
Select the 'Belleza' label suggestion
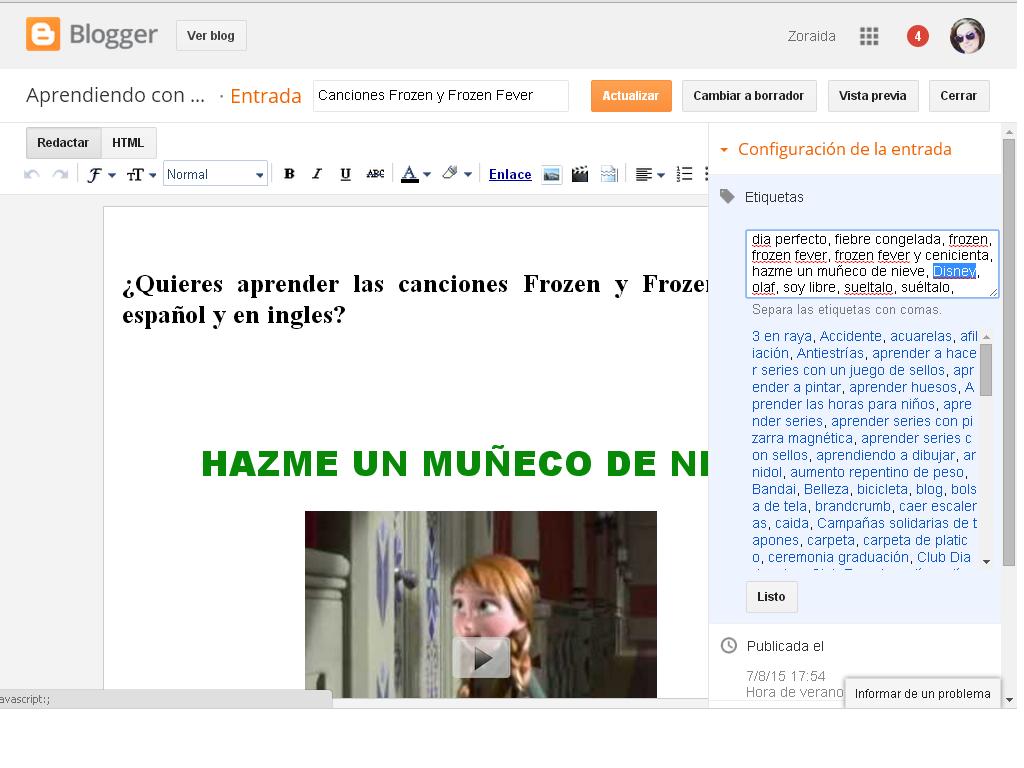coord(826,489)
